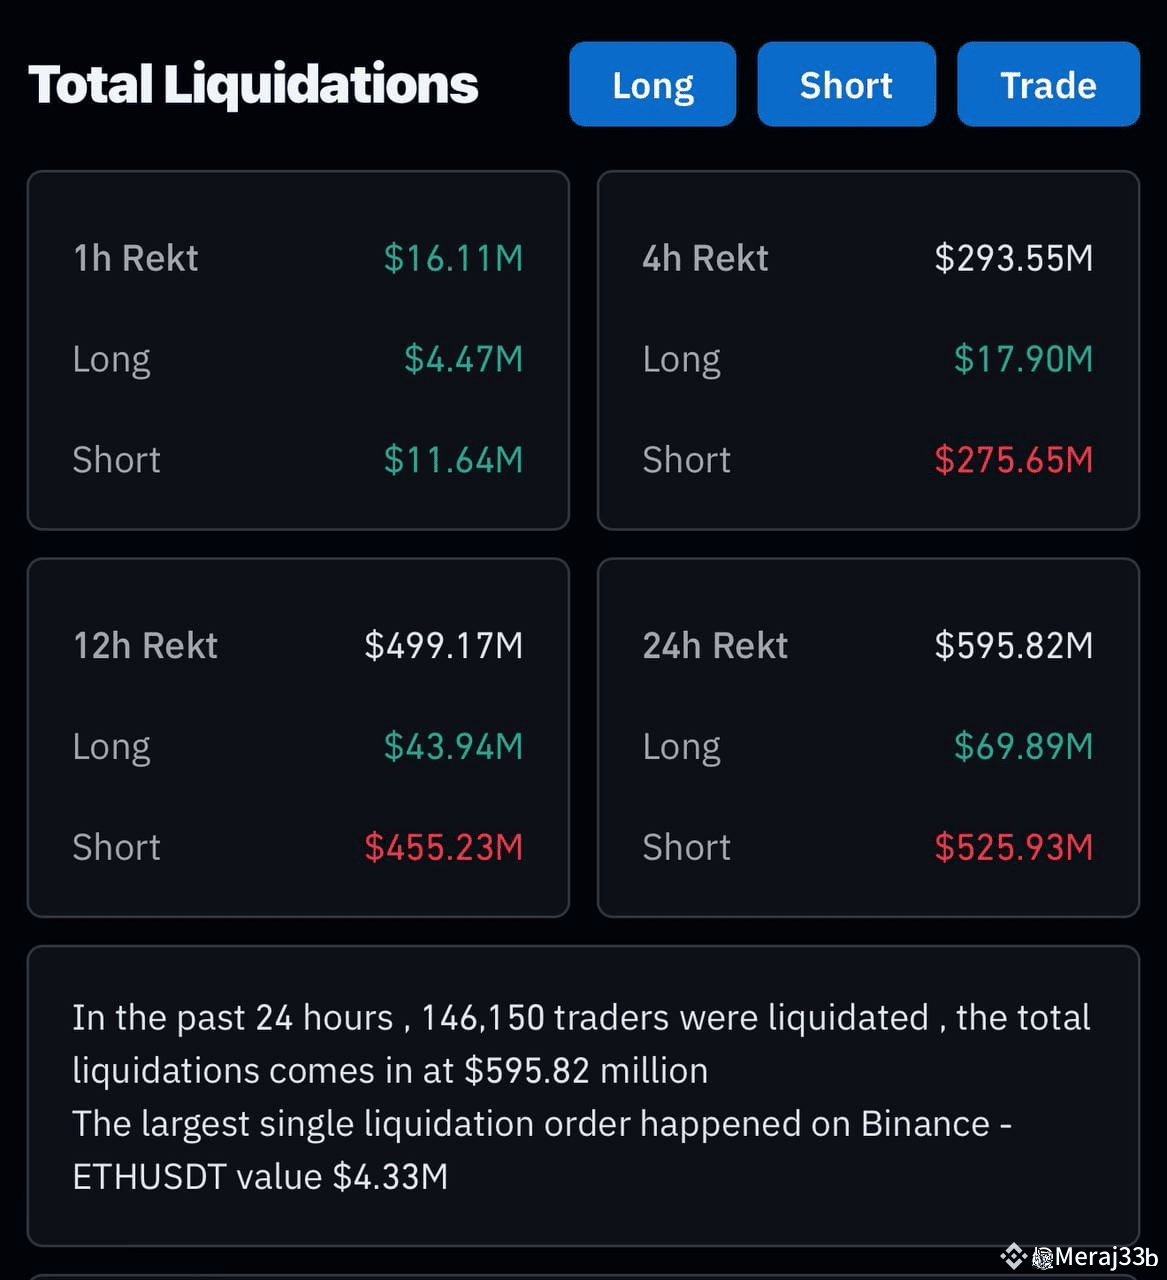The height and width of the screenshot is (1280, 1167).
Task: Select the Total Liquidations heading
Action: tap(253, 84)
